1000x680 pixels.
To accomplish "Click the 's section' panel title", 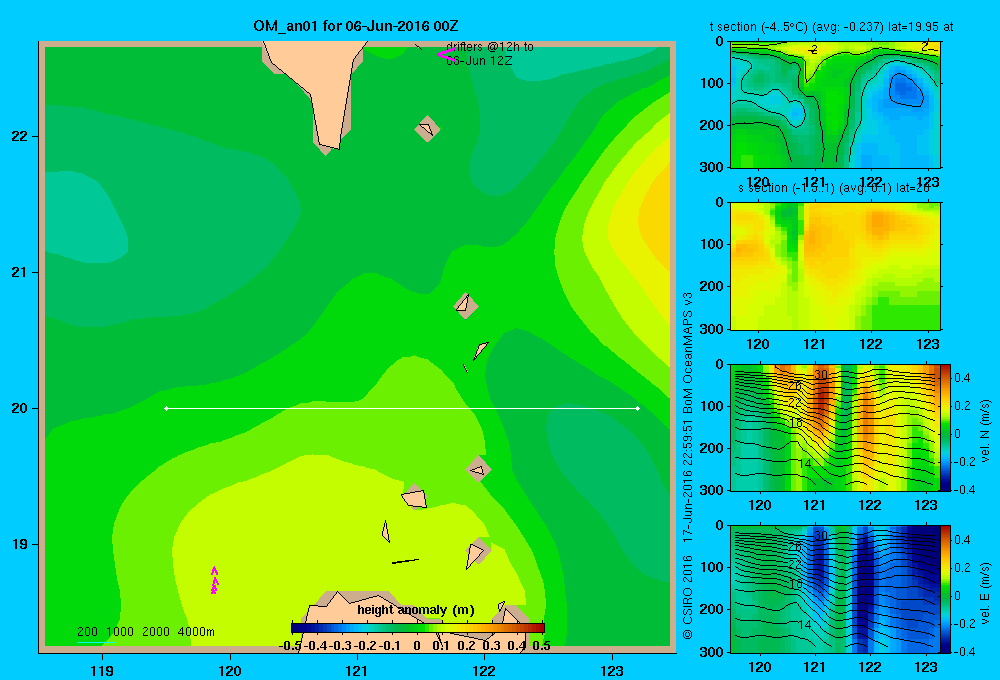I will pos(834,188).
